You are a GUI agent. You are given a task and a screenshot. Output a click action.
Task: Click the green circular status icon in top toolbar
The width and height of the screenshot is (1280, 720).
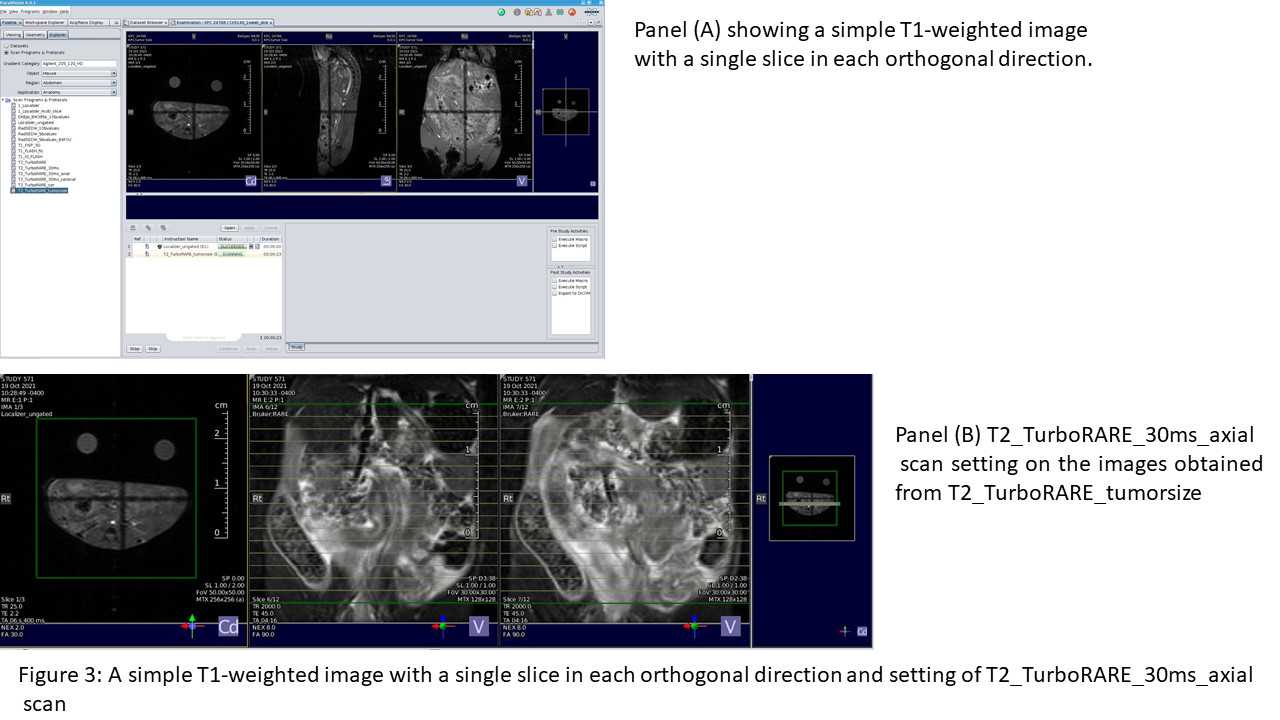(x=501, y=12)
